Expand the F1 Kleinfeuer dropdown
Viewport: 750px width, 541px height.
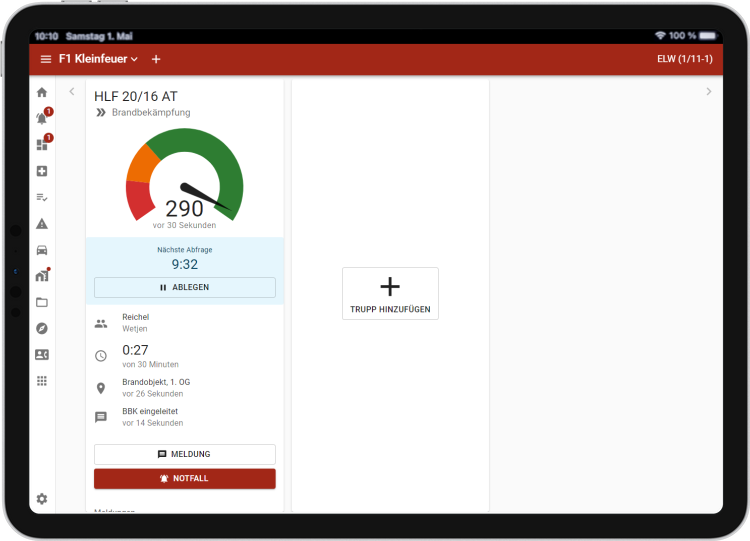[x=99, y=59]
